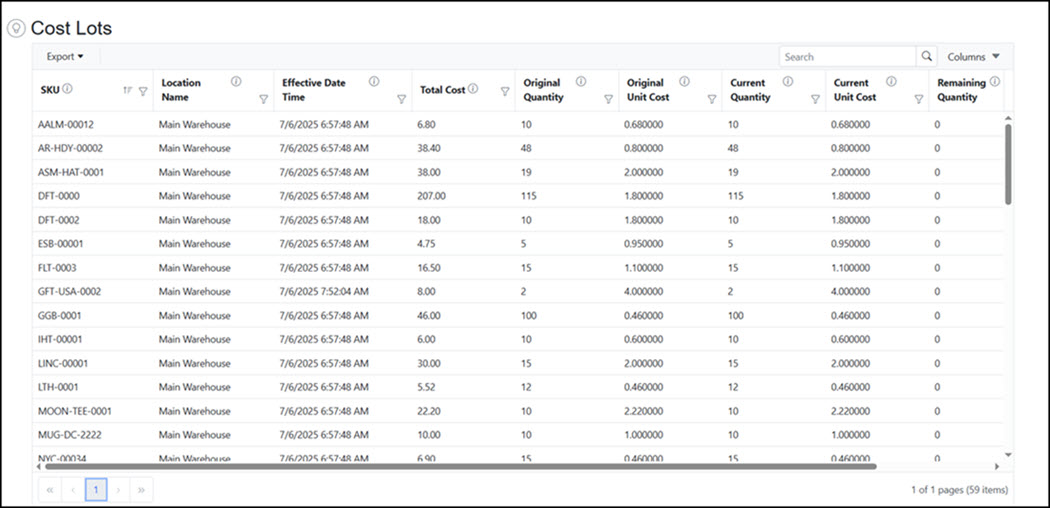This screenshot has width=1050, height=508.
Task: Show info for Remaining Quantity column
Action: click(994, 82)
